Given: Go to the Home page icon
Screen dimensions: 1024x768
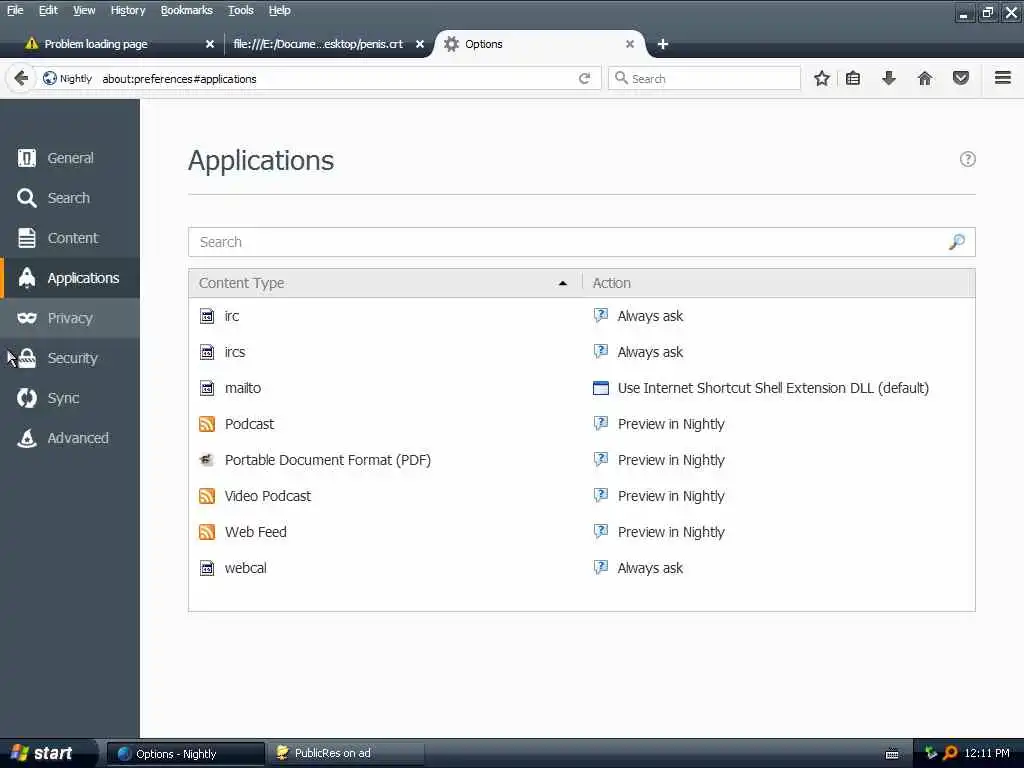Looking at the screenshot, I should point(925,78).
